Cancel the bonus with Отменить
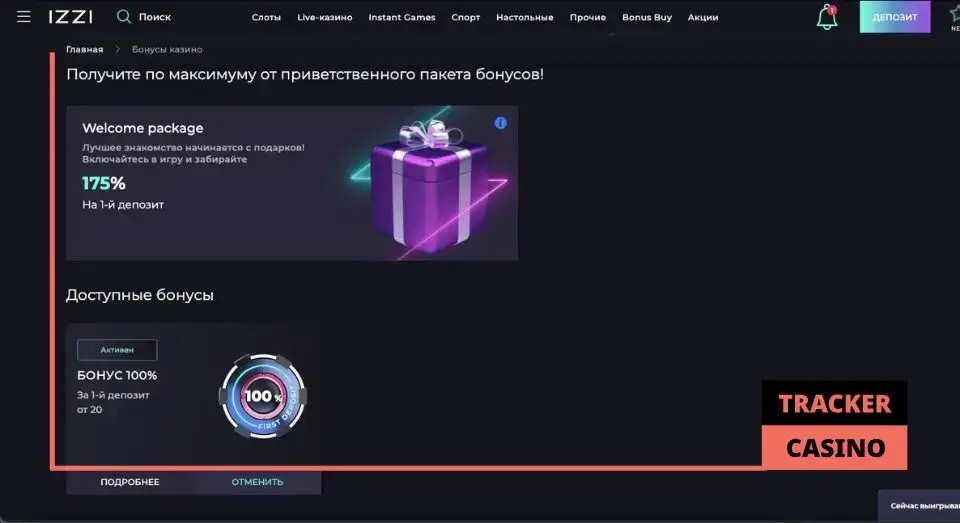Screen dimensions: 960x523 [x=257, y=482]
